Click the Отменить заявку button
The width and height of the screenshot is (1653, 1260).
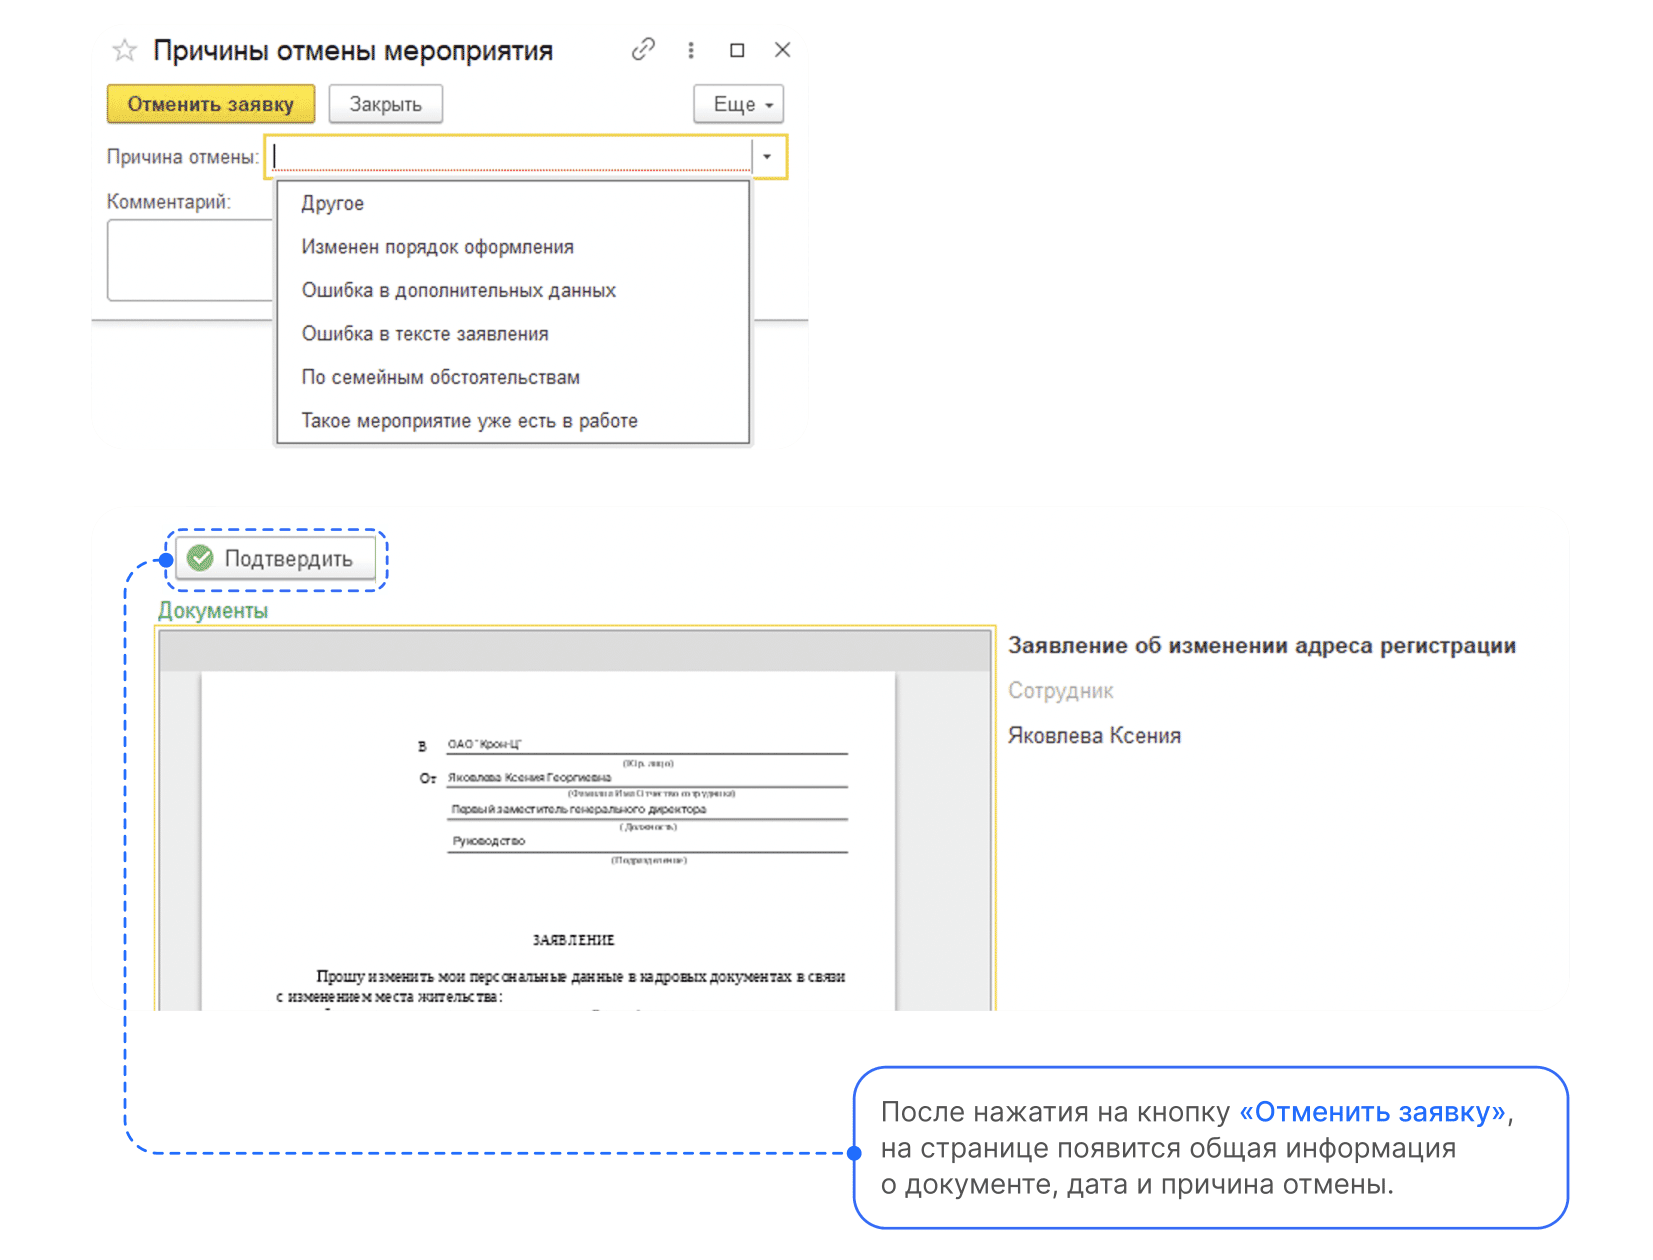[211, 104]
